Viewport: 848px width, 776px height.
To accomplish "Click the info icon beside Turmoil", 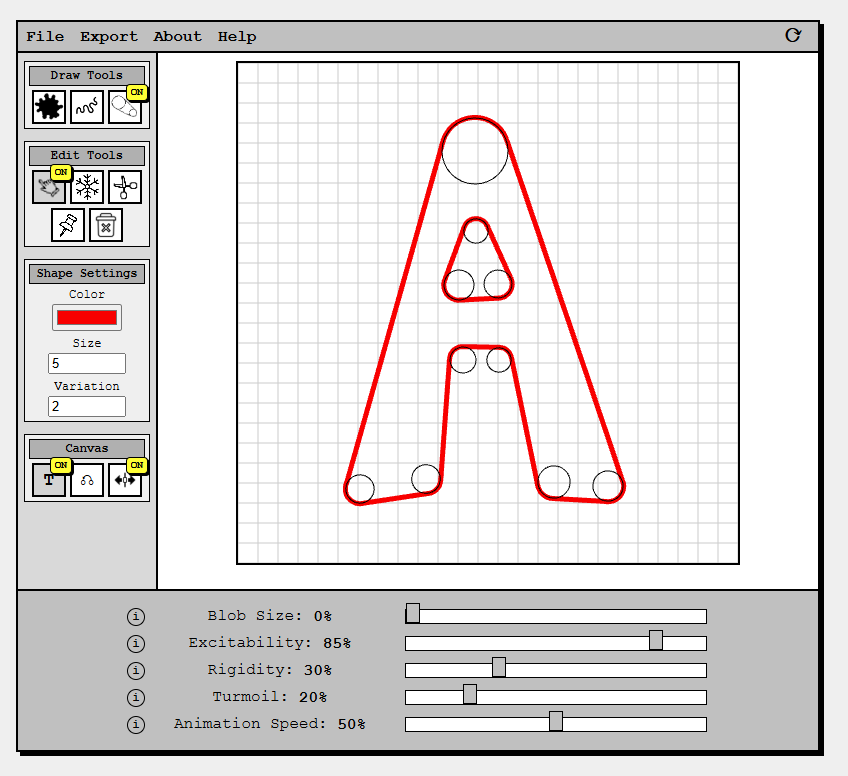I will pyautogui.click(x=136, y=698).
